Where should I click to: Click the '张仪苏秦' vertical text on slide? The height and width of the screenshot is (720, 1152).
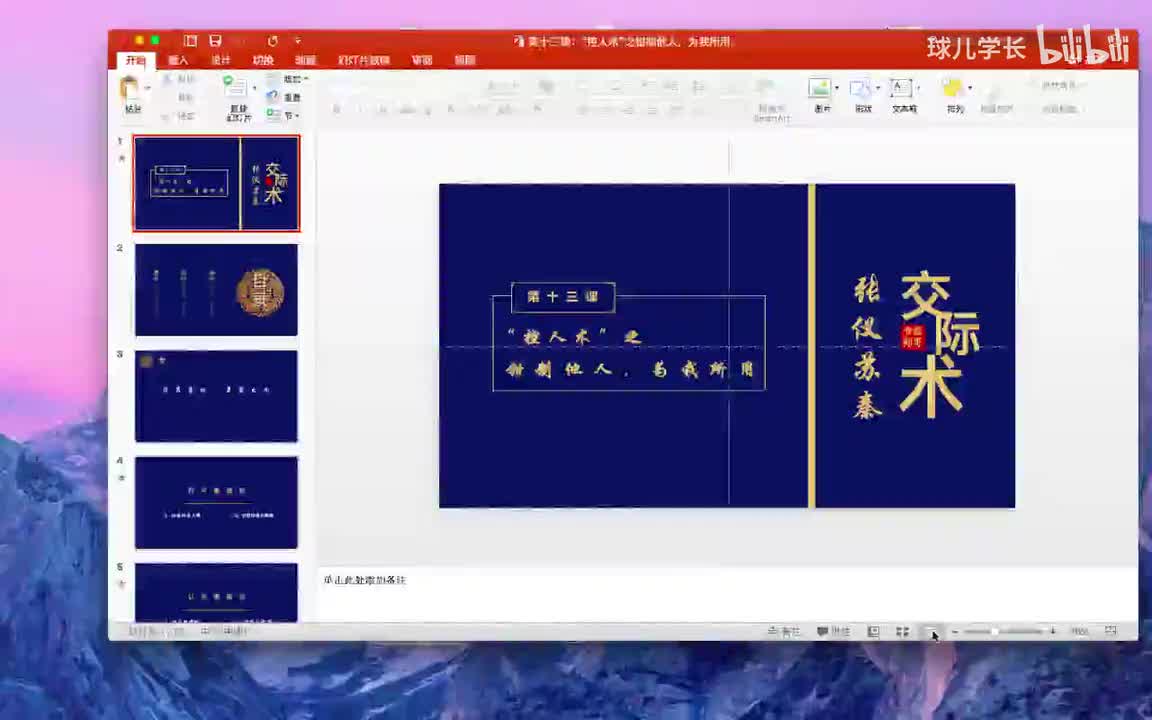click(868, 348)
